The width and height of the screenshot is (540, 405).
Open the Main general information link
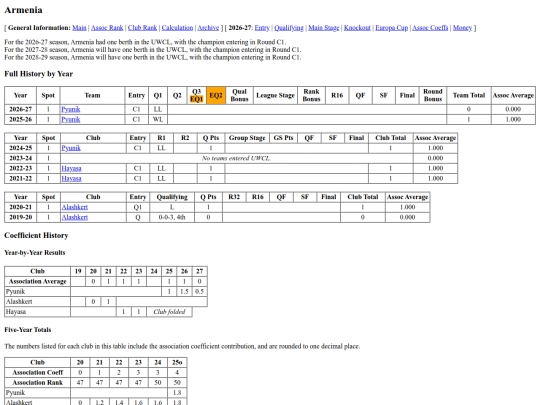(x=79, y=28)
